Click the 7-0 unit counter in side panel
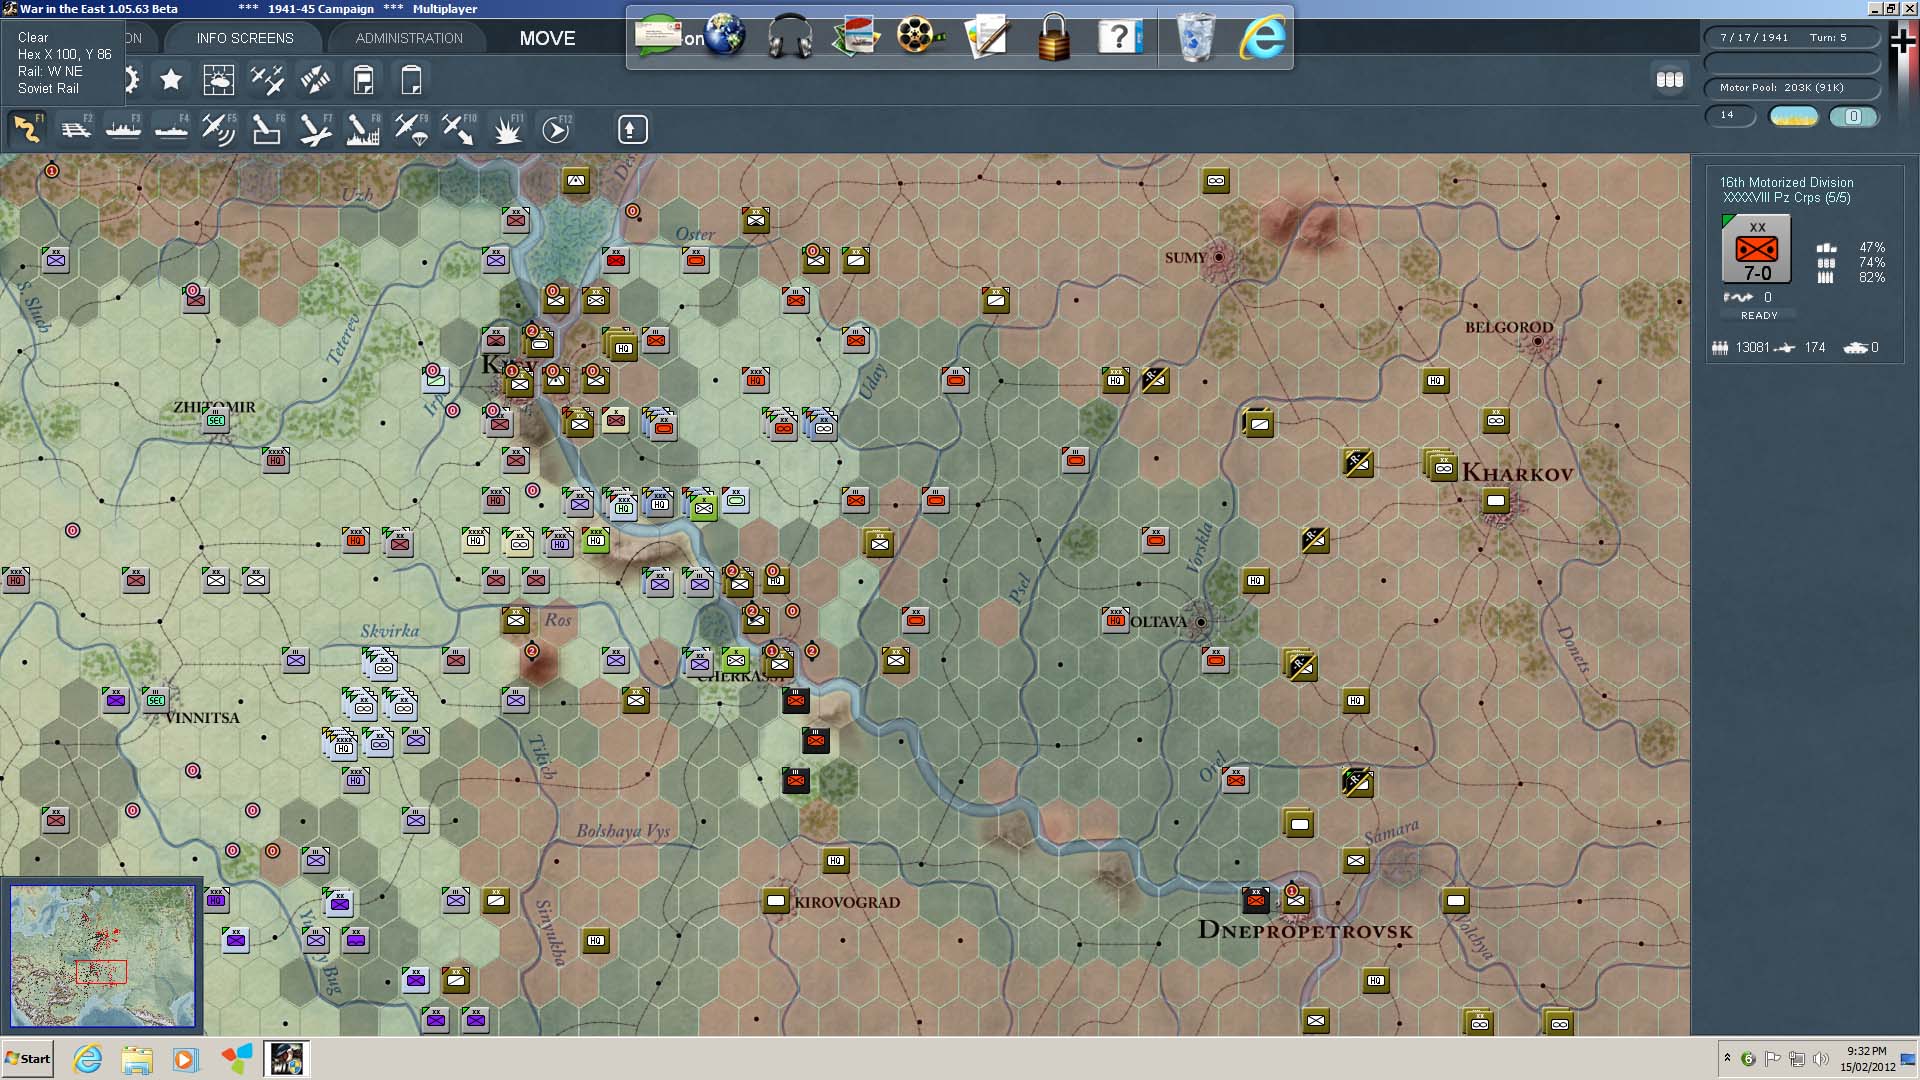This screenshot has height=1080, width=1920. click(x=1757, y=250)
